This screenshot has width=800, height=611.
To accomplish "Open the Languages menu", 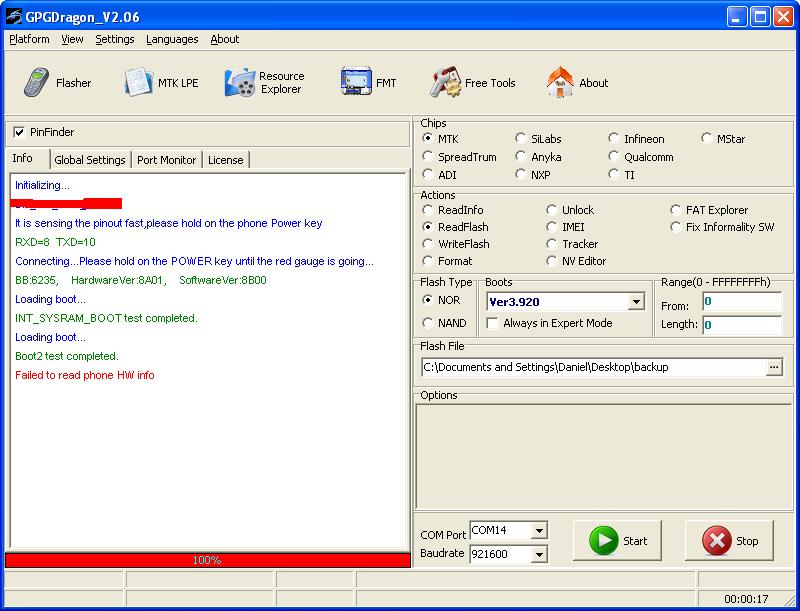I will pos(172,39).
